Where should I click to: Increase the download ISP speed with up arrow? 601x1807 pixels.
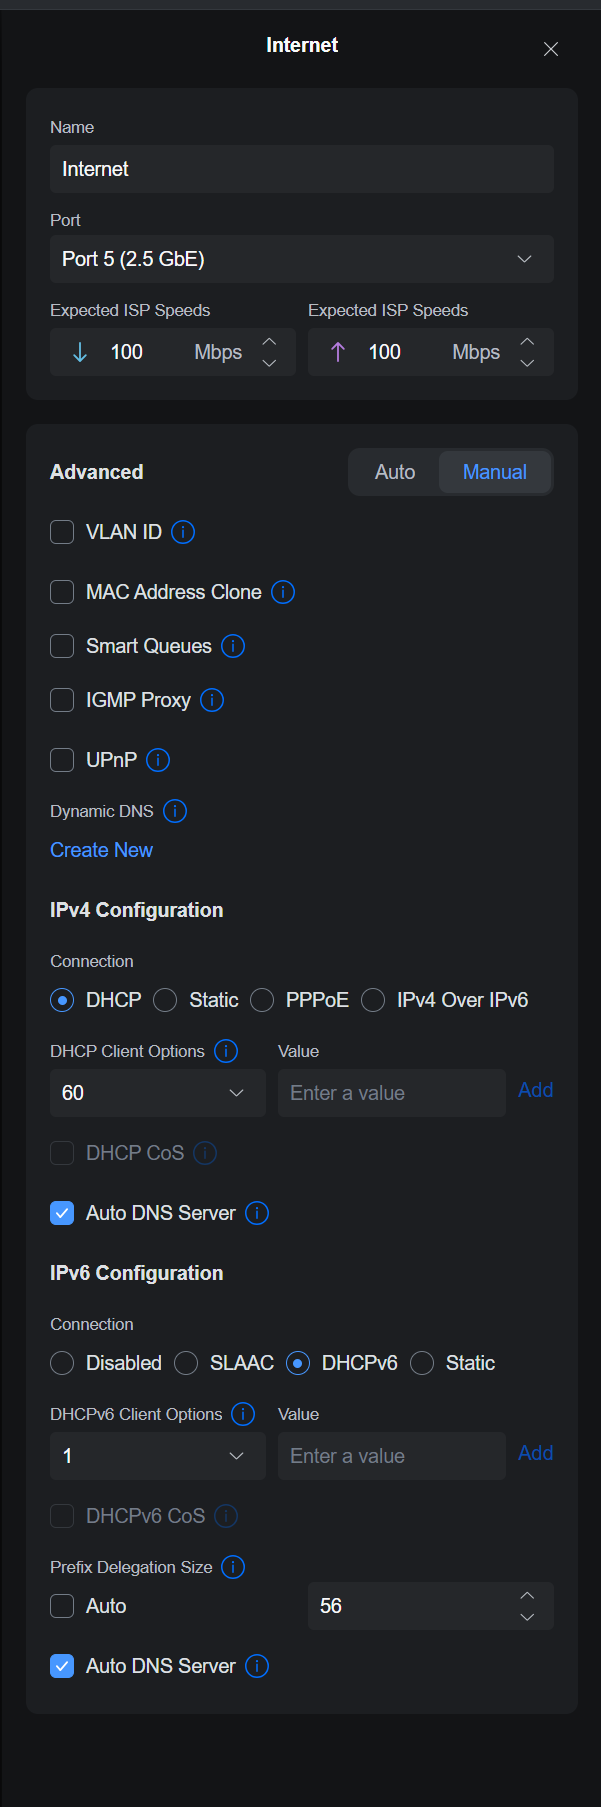[269, 342]
